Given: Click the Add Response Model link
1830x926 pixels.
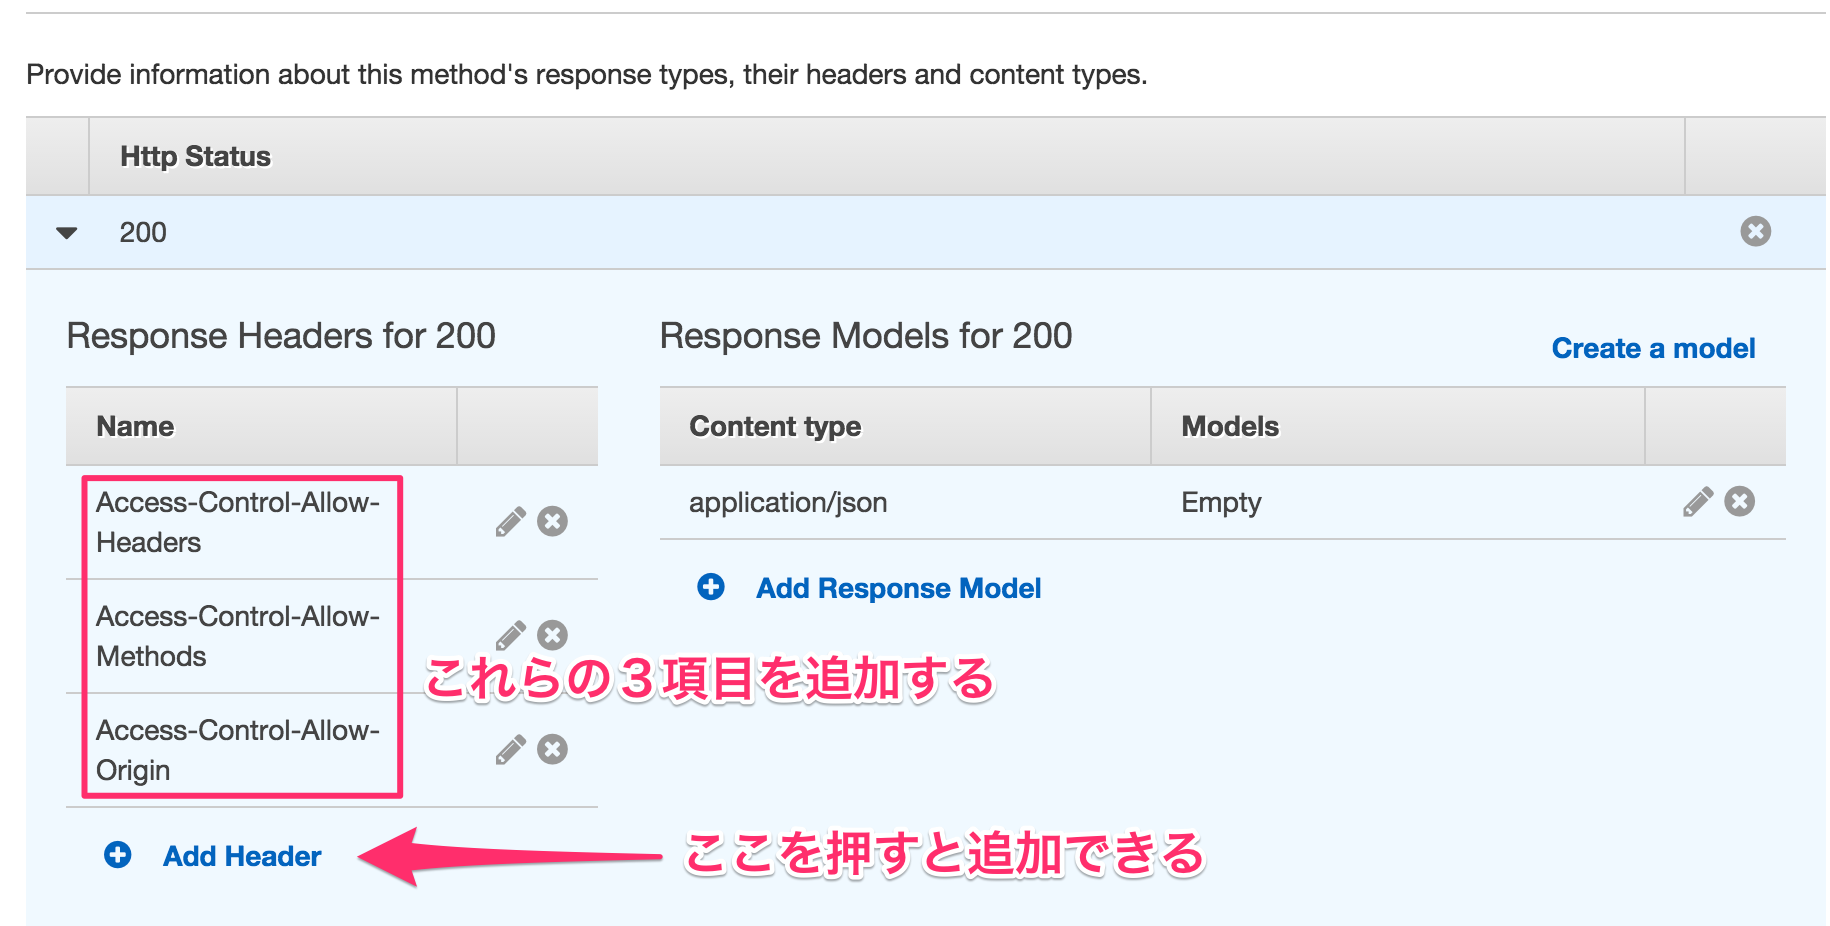Looking at the screenshot, I should (897, 588).
